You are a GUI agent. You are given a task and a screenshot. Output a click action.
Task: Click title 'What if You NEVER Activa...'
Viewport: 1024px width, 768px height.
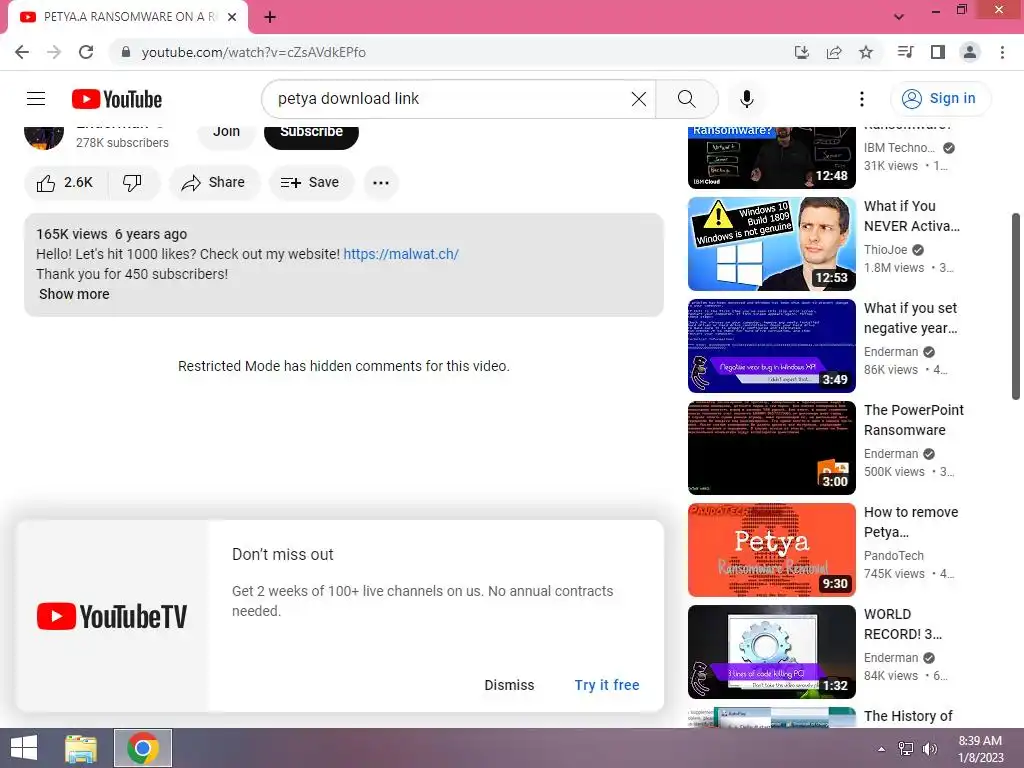point(912,216)
